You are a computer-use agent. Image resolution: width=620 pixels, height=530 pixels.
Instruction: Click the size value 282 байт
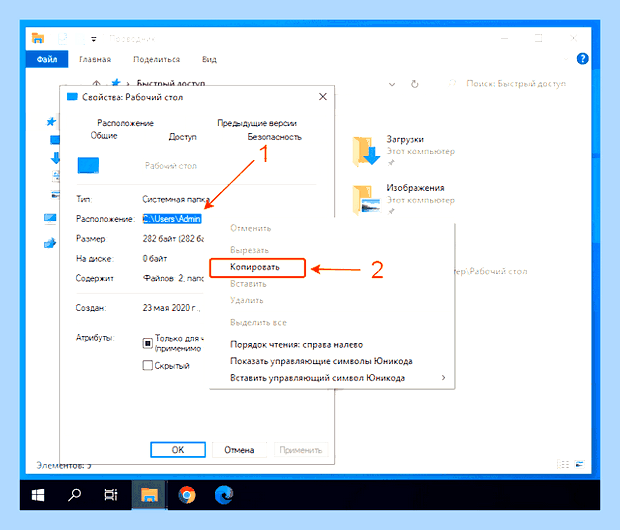click(173, 238)
